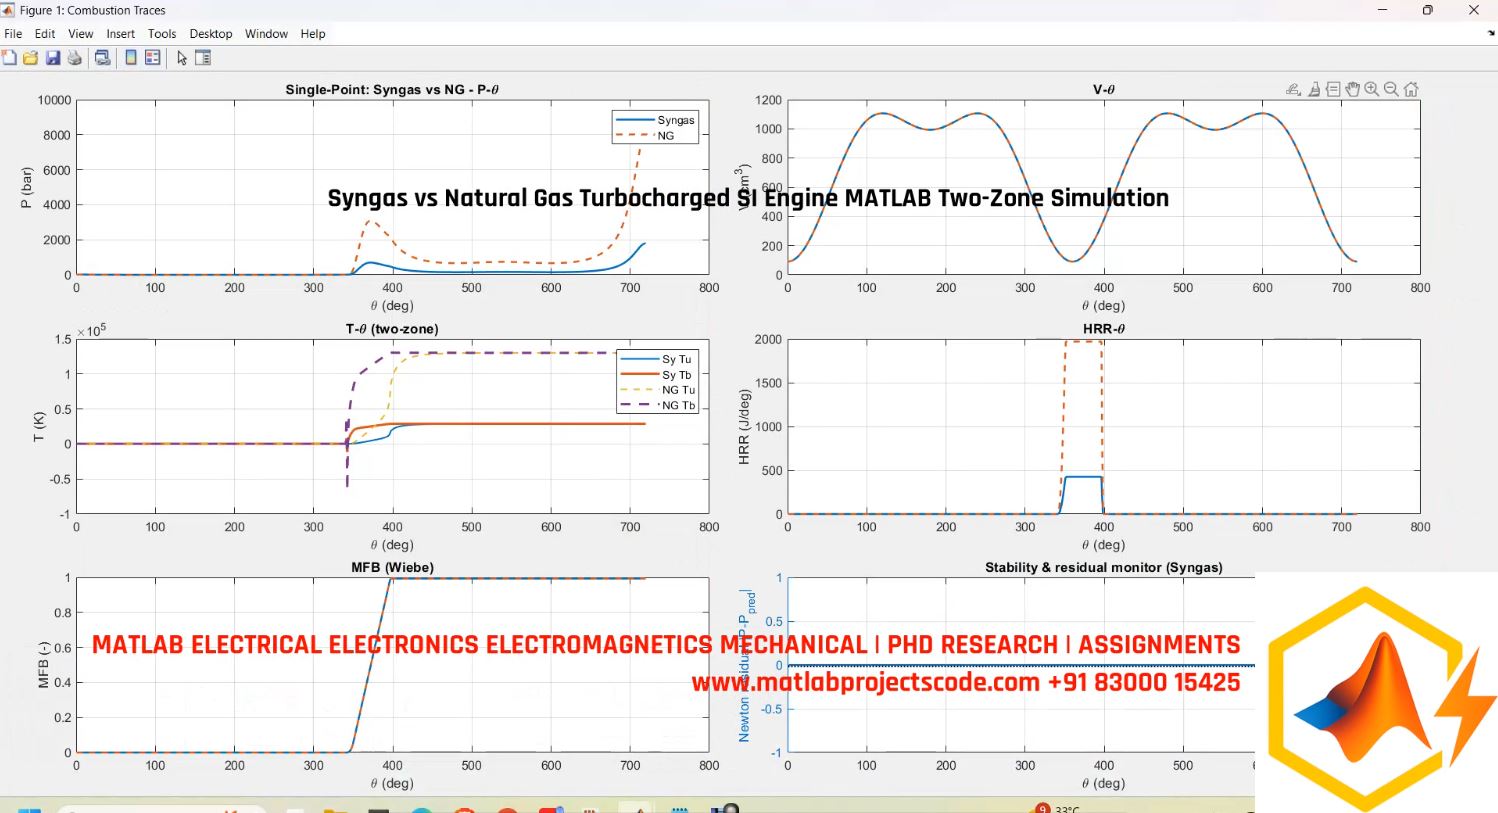Screen dimensions: 1498x813
Task: Open a saved figure using the Open icon
Action: 30,57
